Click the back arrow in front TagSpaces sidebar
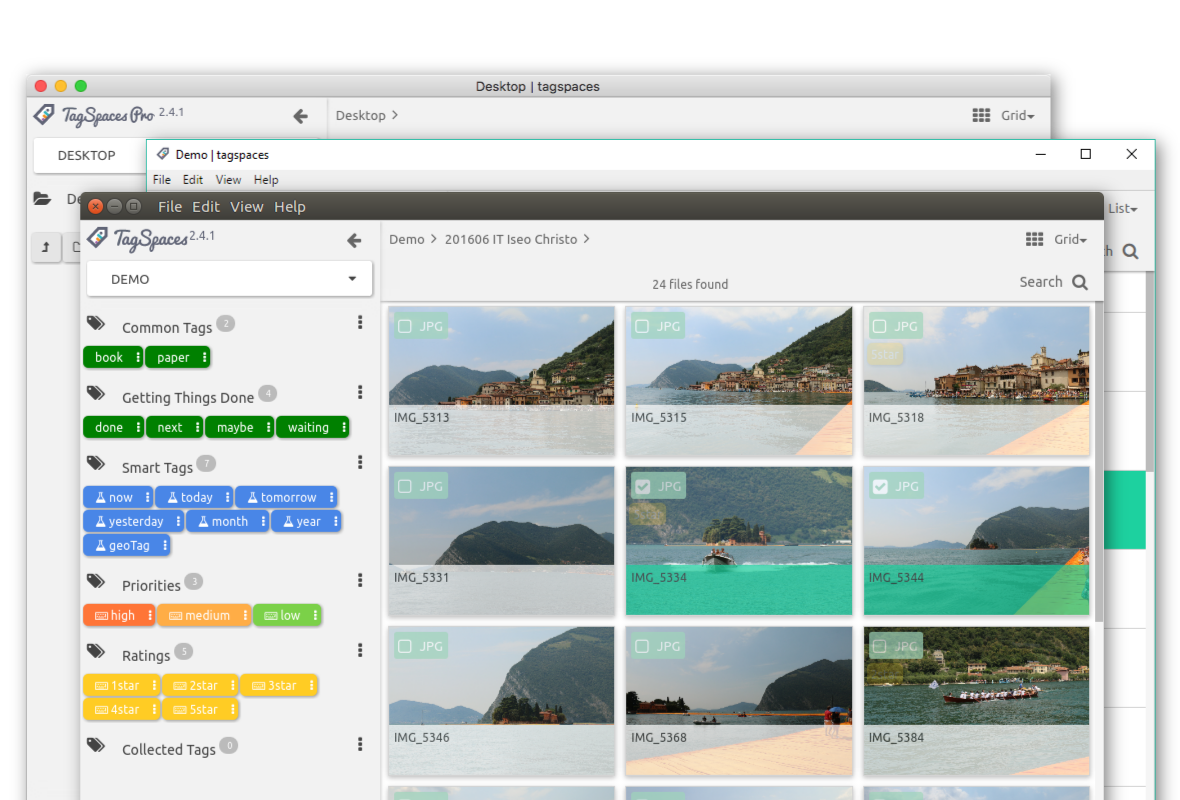This screenshot has width=1180, height=800. (354, 240)
